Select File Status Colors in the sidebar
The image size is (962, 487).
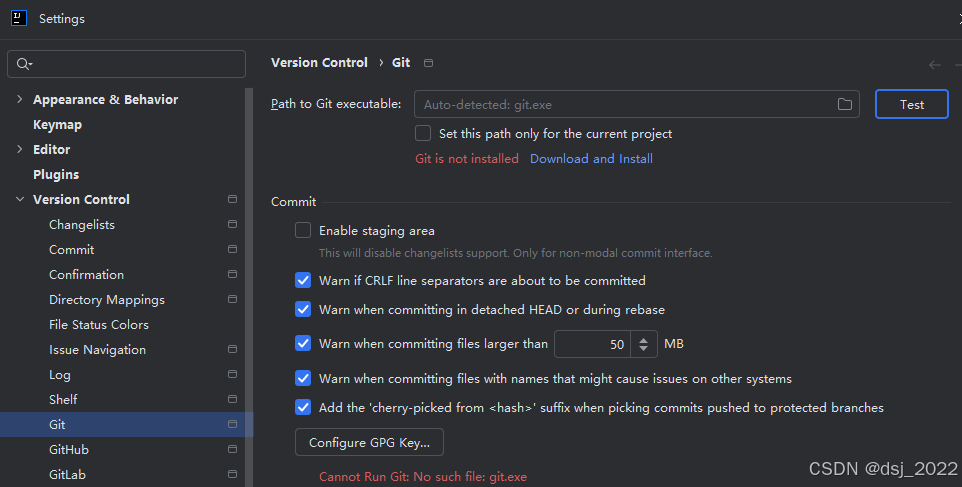[99, 325]
